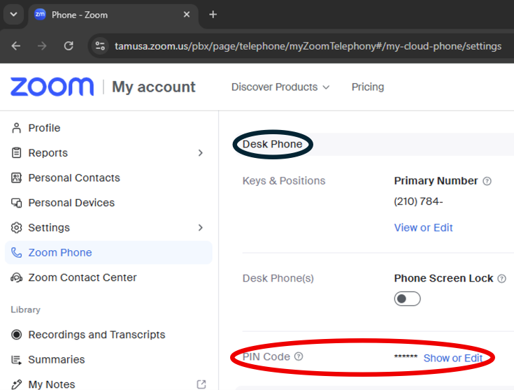The image size is (514, 390).
Task: Click the Desk Phone(s) label
Action: (x=278, y=278)
